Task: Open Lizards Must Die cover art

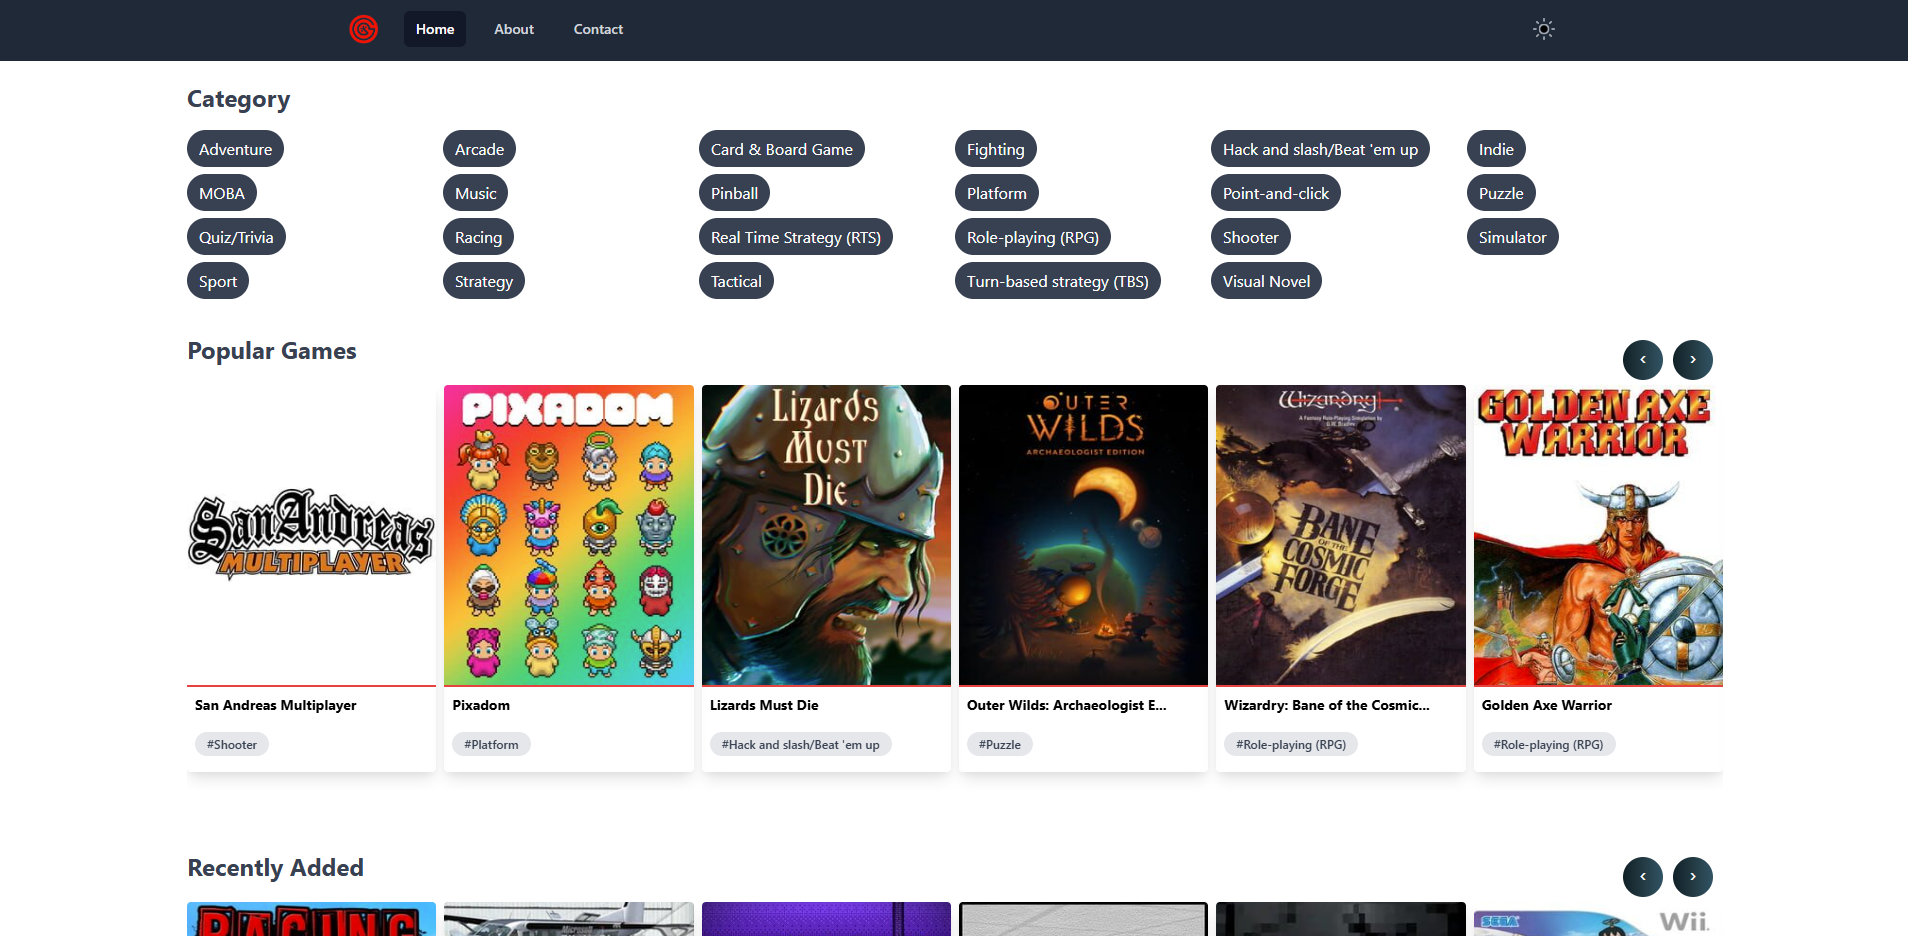Action: click(x=826, y=535)
